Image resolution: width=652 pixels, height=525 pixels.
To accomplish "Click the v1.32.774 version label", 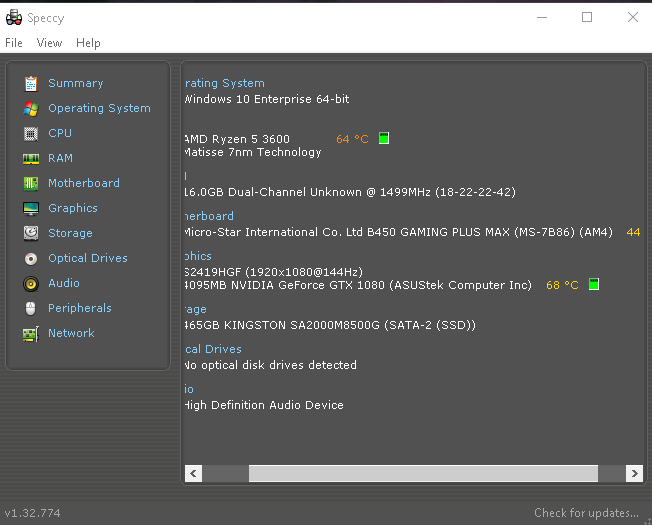I will (32, 513).
